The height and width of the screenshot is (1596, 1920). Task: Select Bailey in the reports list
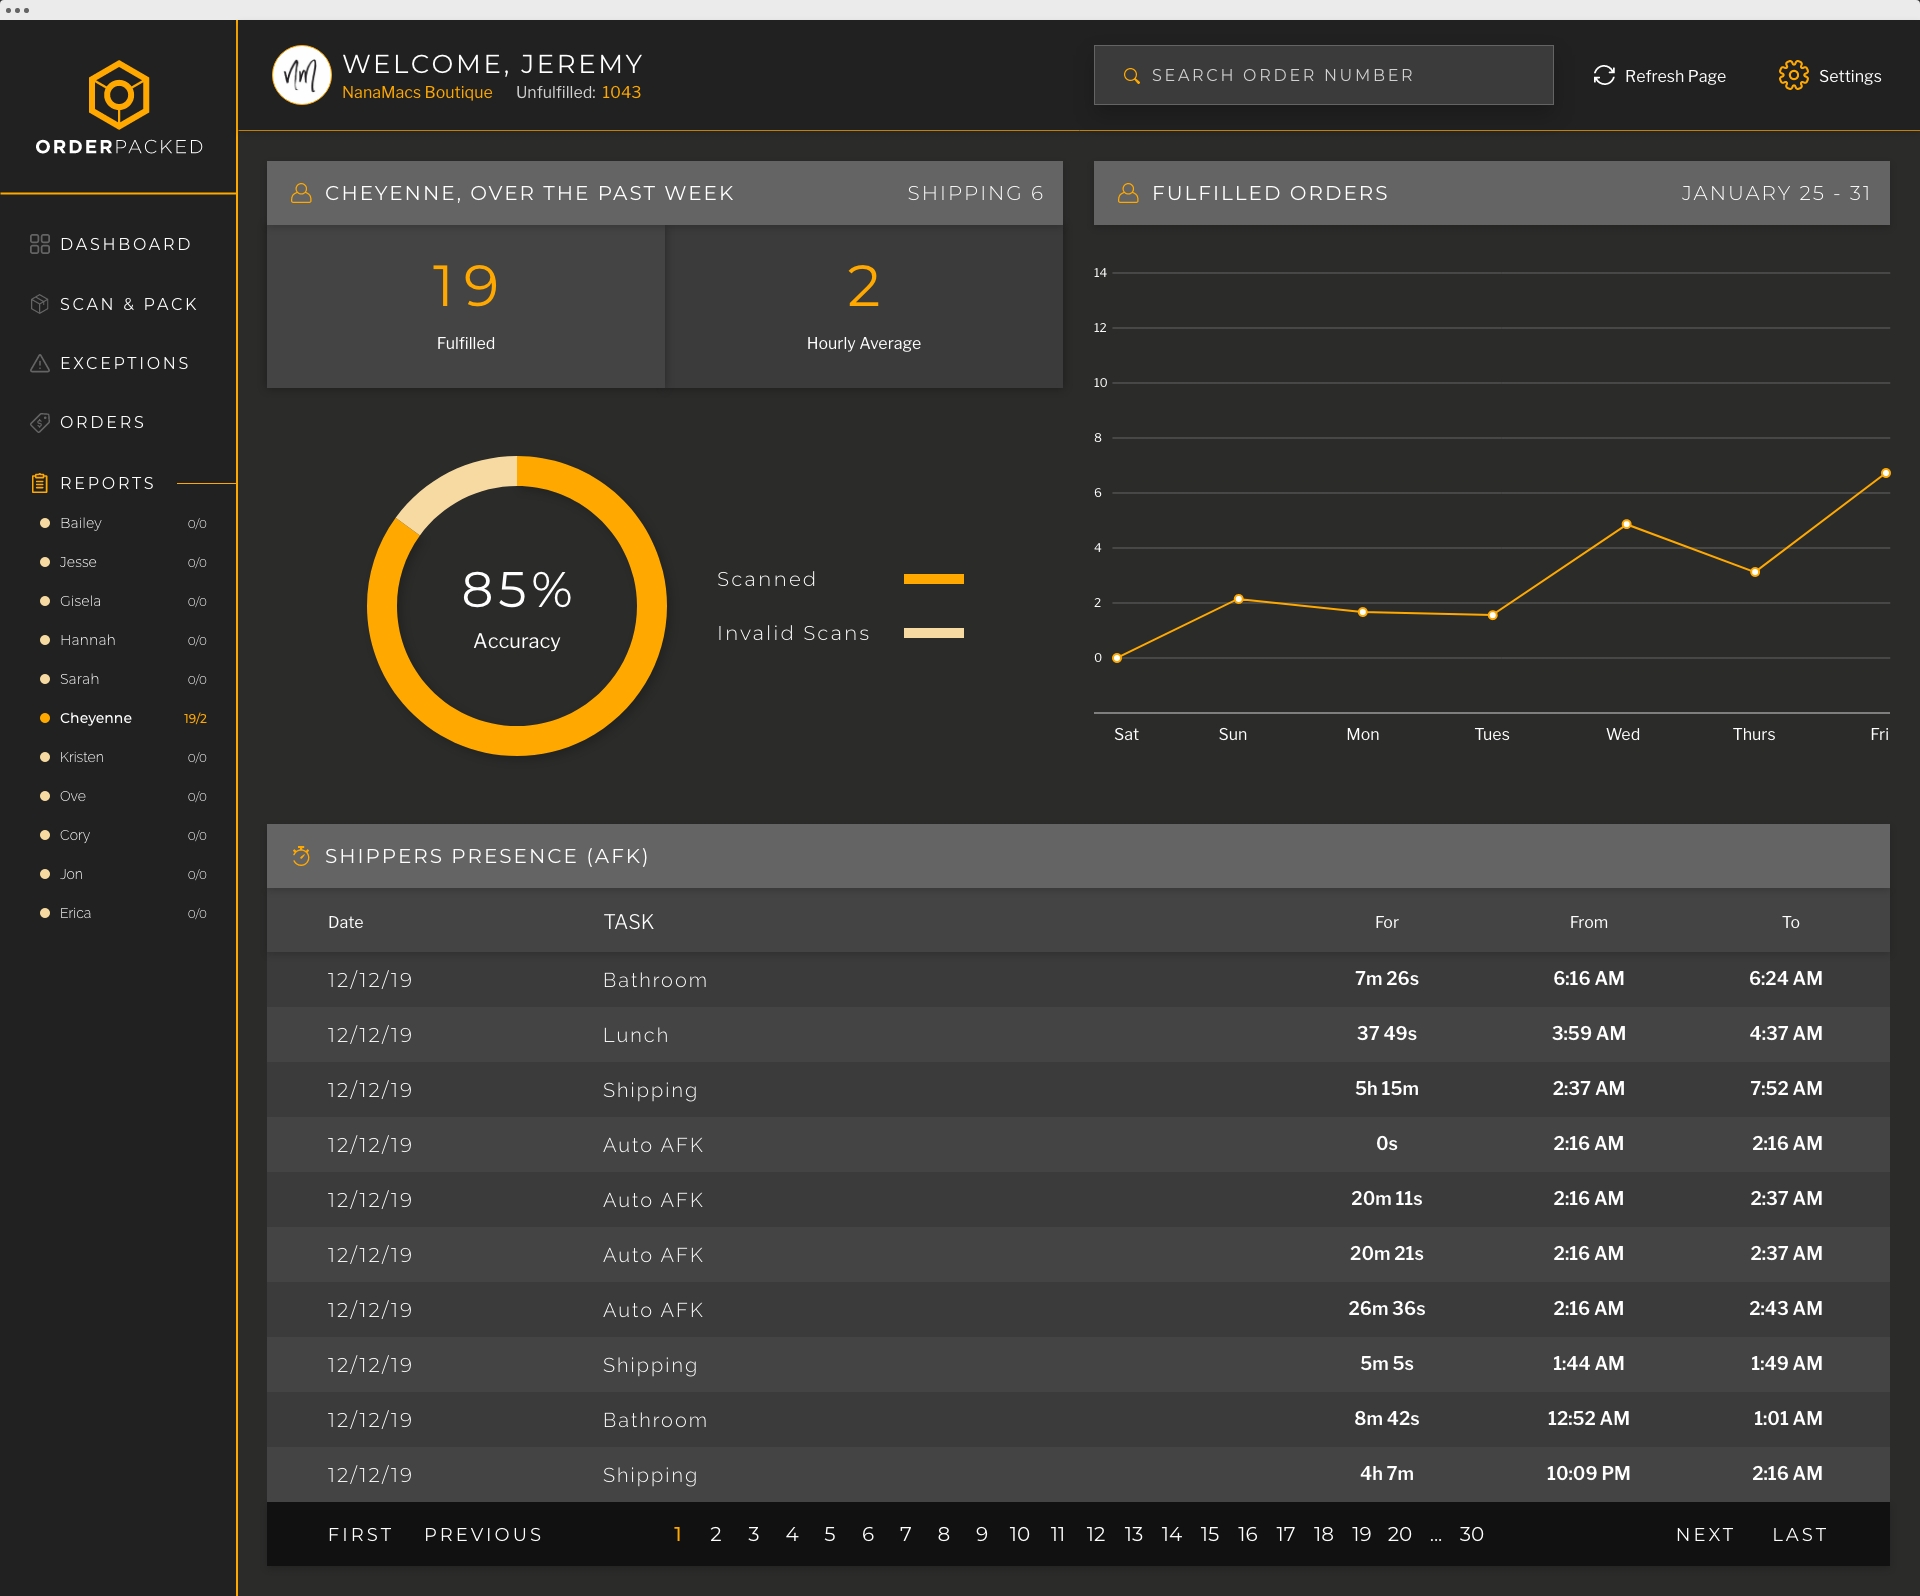[81, 523]
